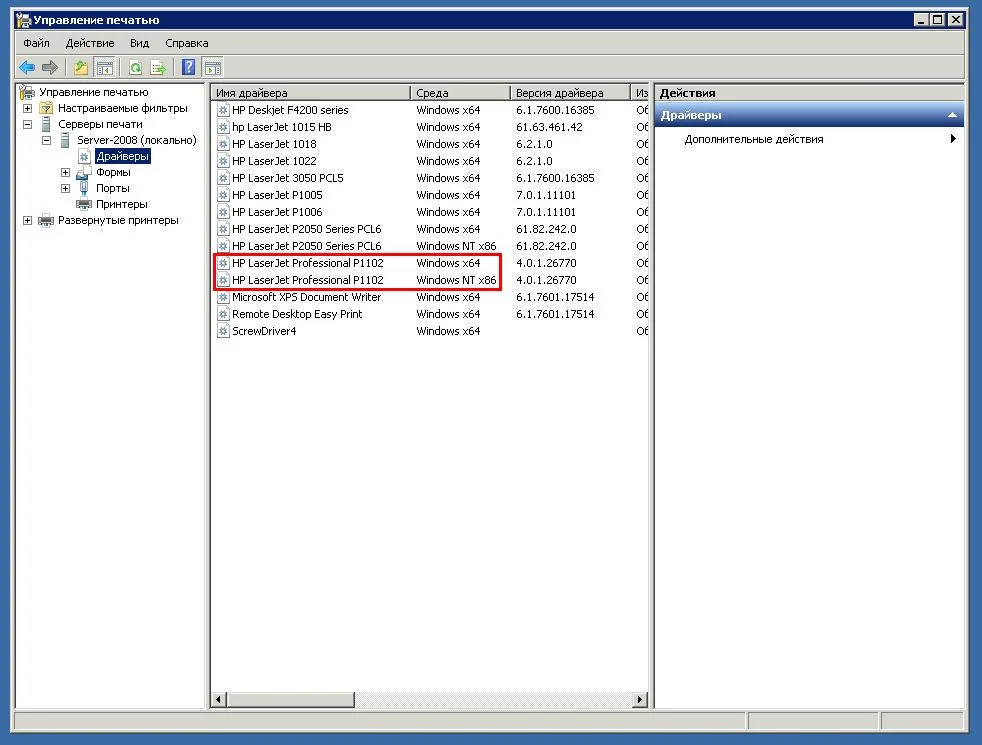Screen dimensions: 982x745
Task: Click HP LaserJet 1022 driver icon
Action: 223,161
